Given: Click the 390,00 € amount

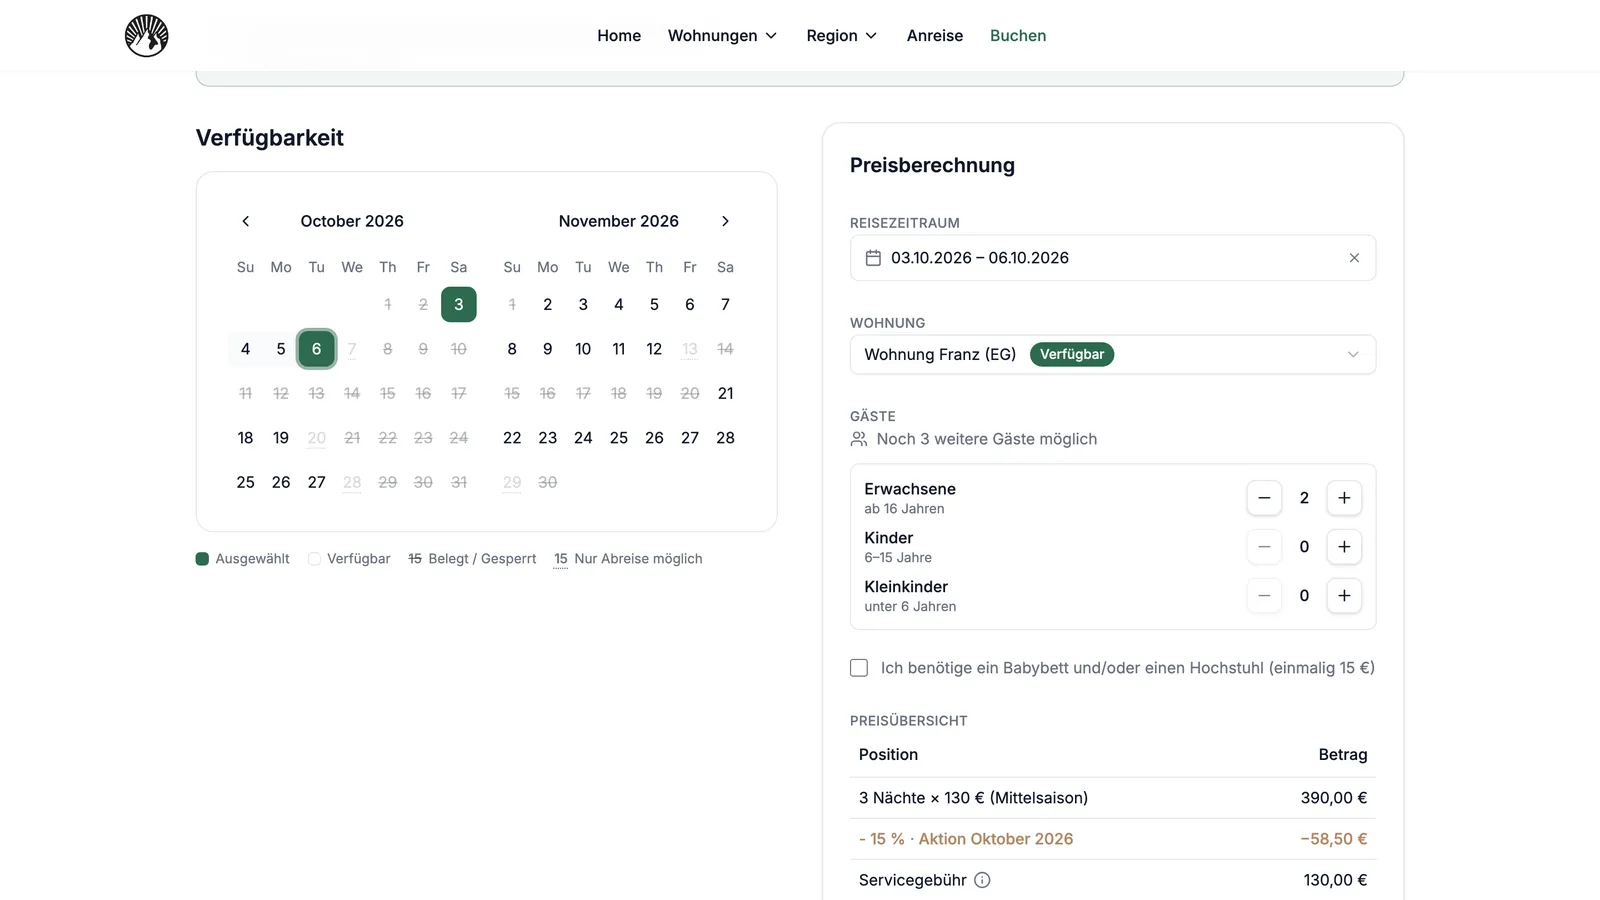Looking at the screenshot, I should [1334, 798].
